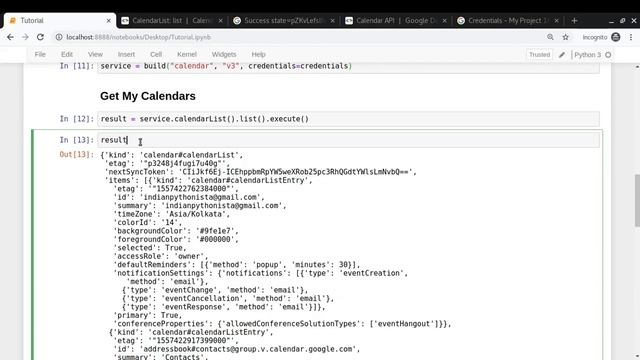Switch to the Success state tab
This screenshot has width=640, height=360.
(x=283, y=20)
